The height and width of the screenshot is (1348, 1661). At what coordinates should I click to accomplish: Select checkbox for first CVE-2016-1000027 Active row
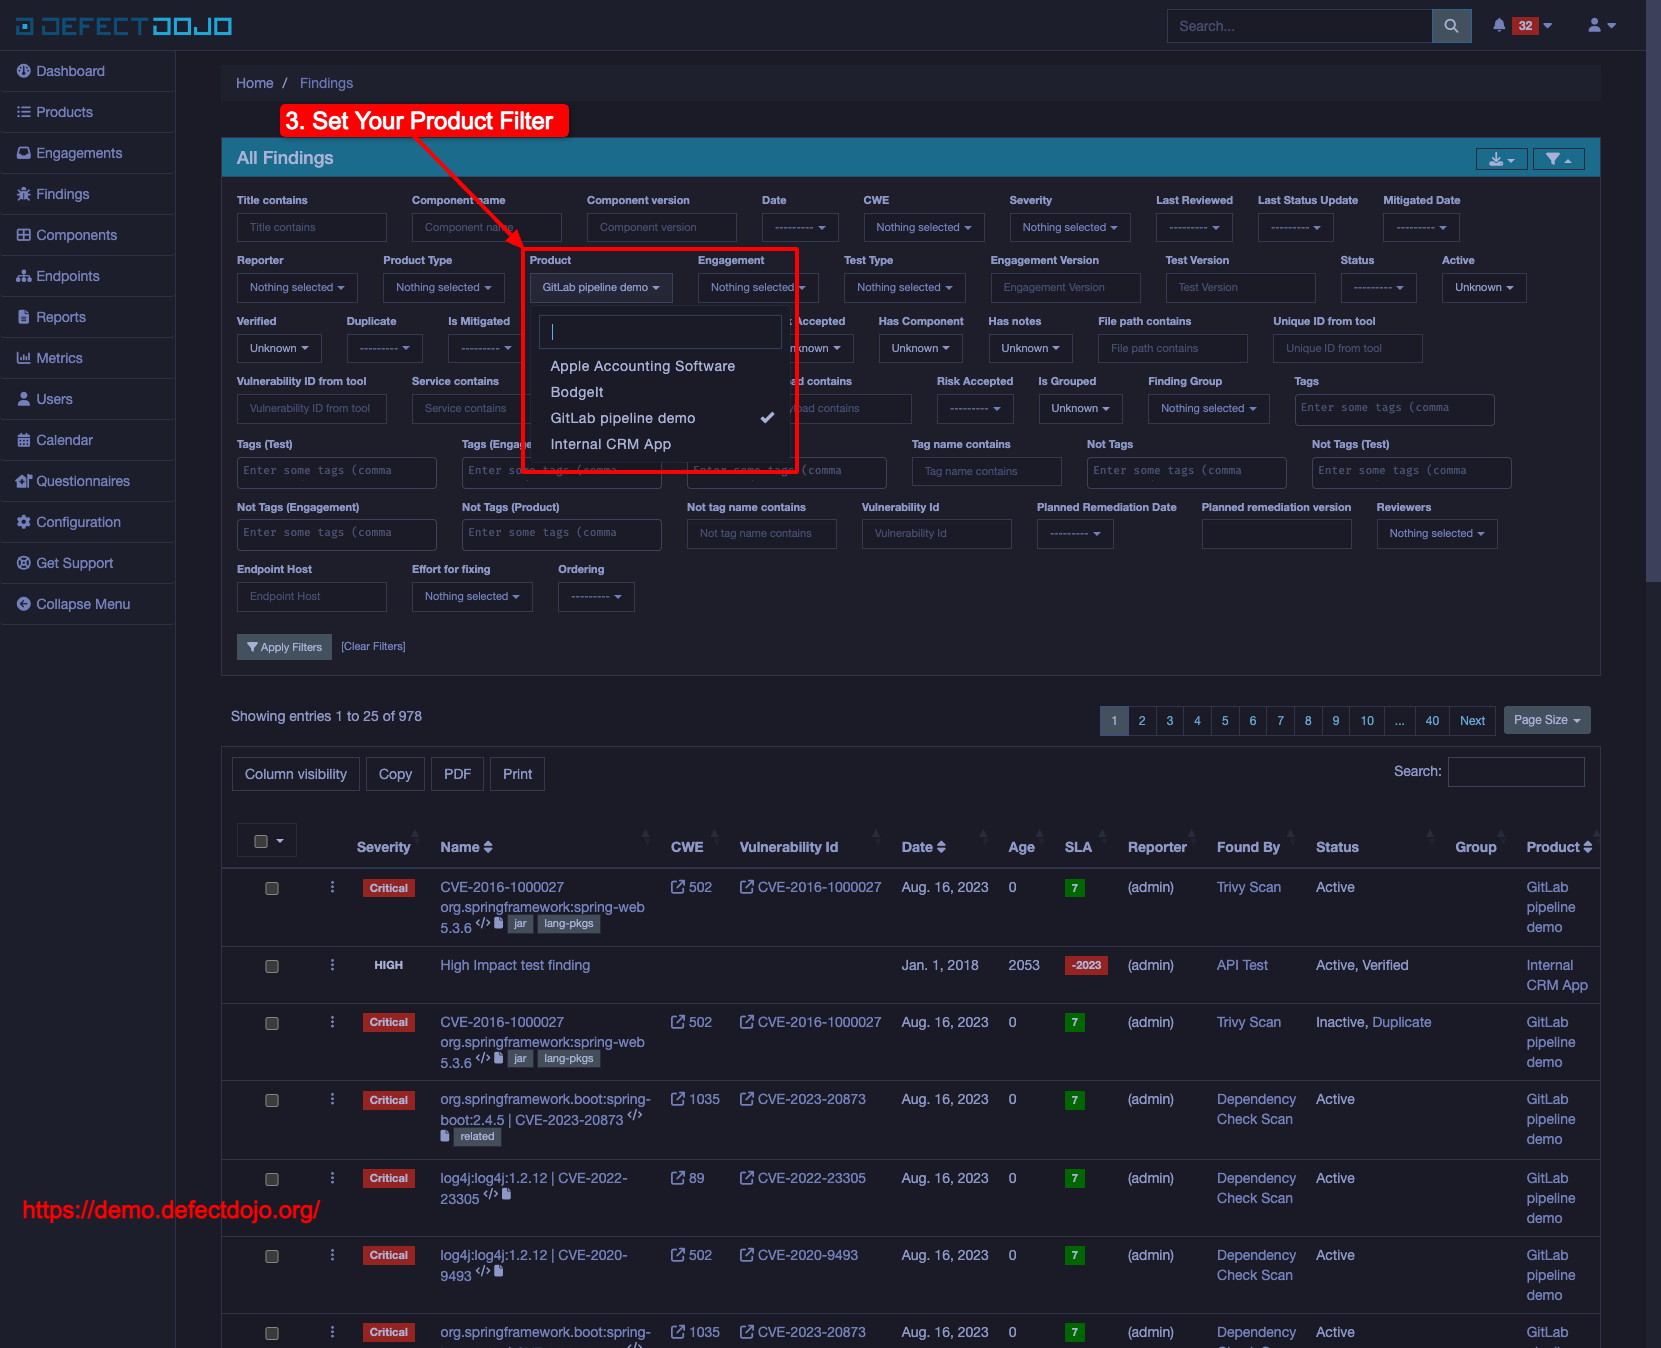[272, 888]
